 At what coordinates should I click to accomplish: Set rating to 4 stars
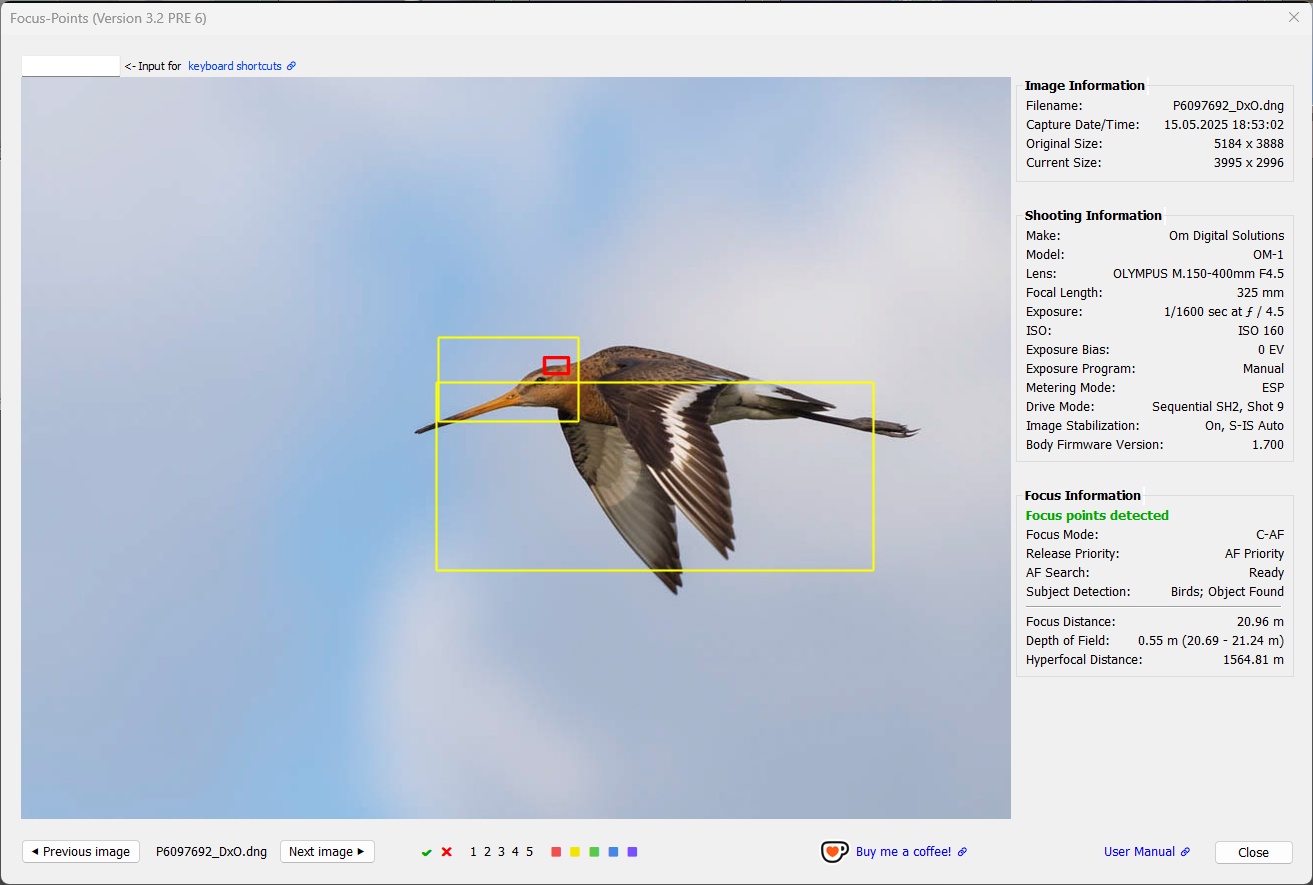pos(515,852)
